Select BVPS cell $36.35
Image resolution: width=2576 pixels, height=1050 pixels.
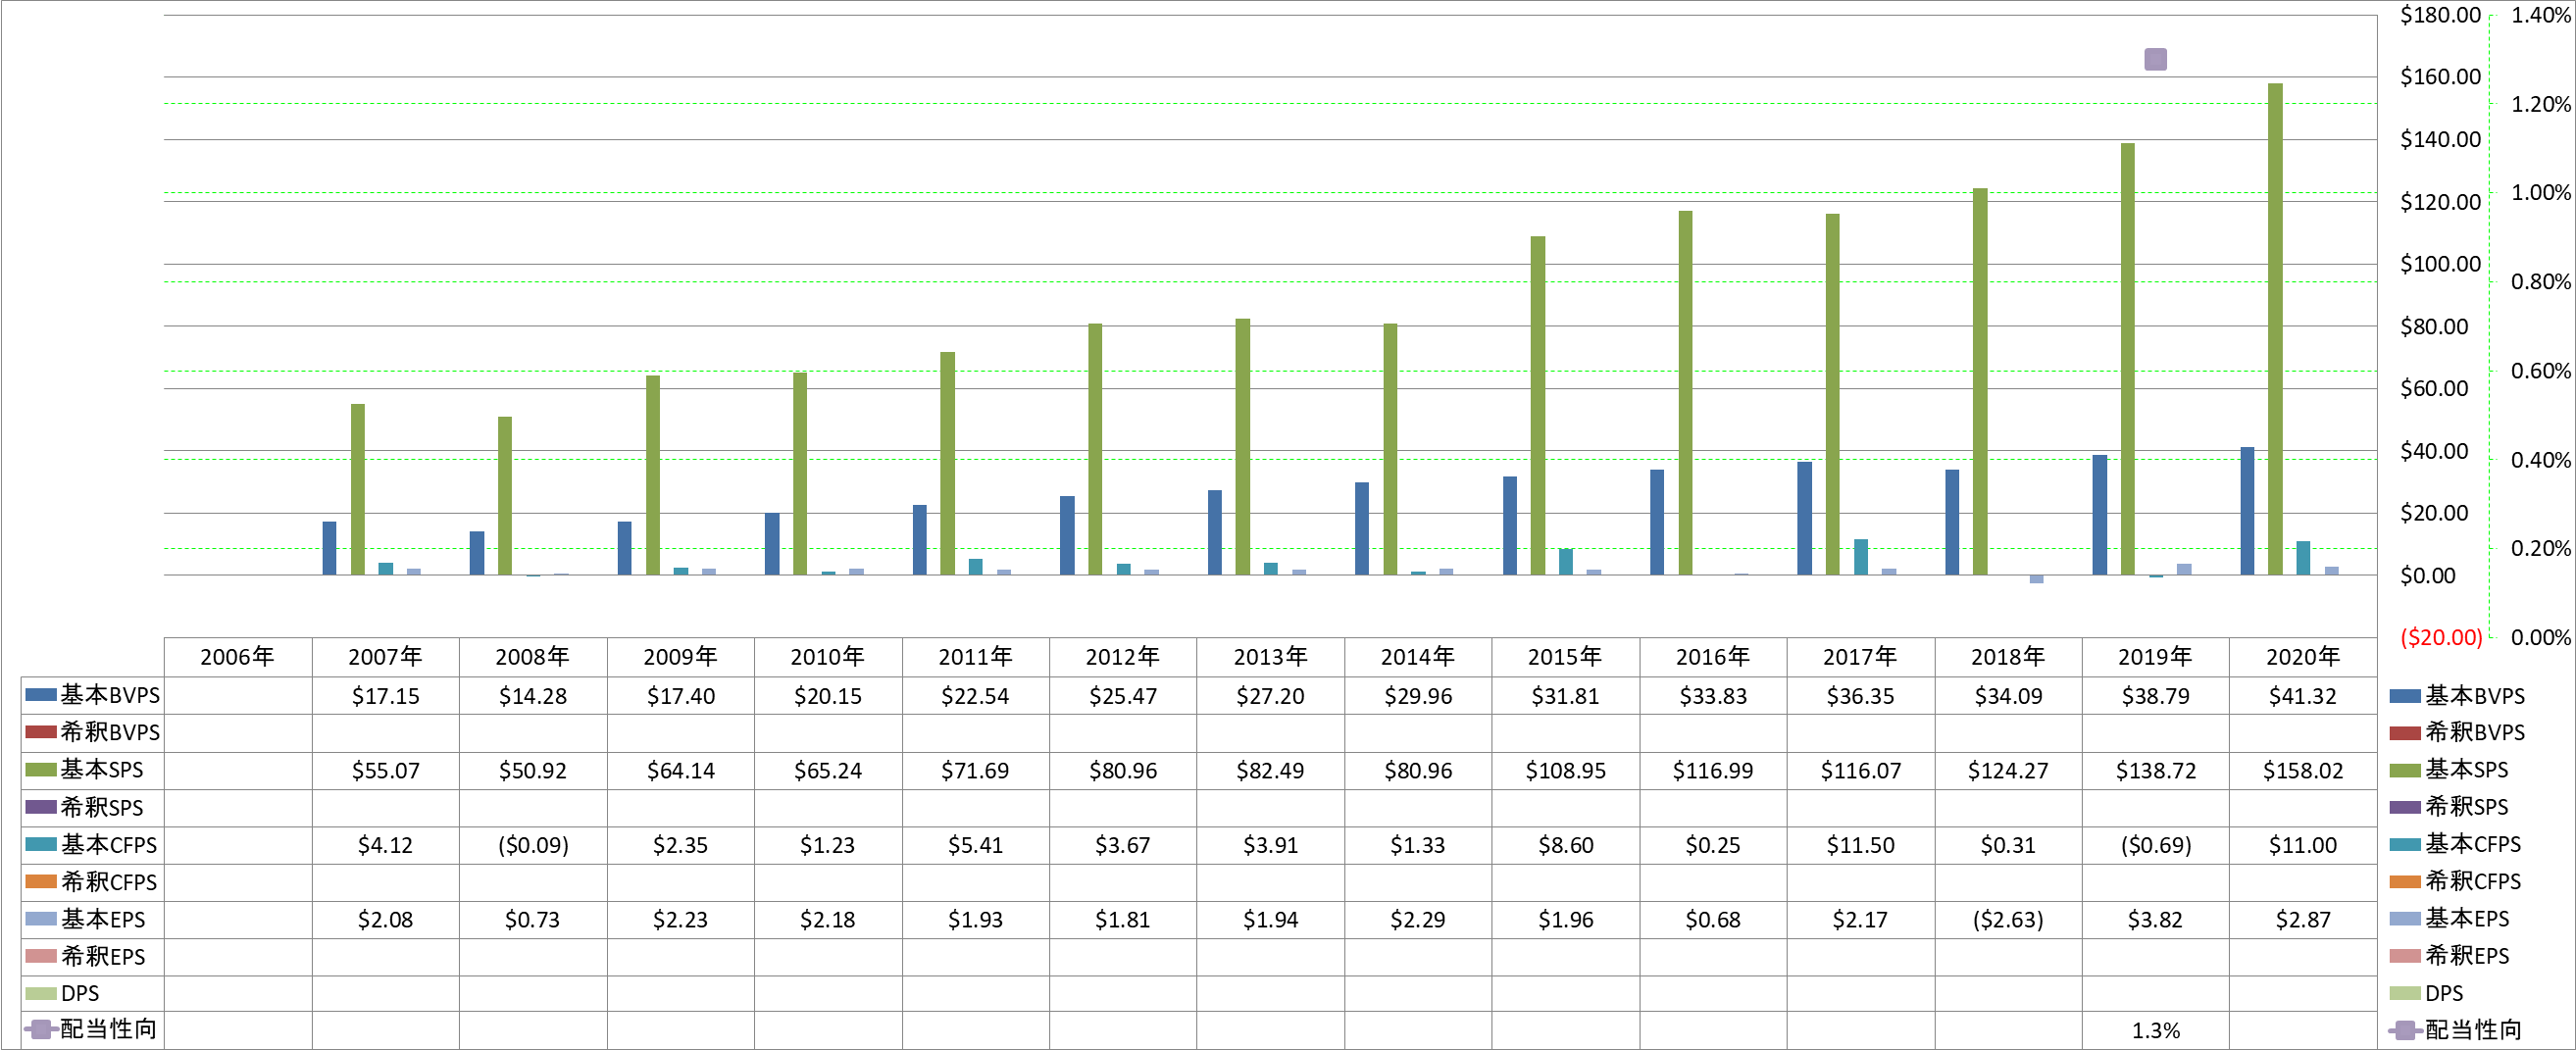1860,696
